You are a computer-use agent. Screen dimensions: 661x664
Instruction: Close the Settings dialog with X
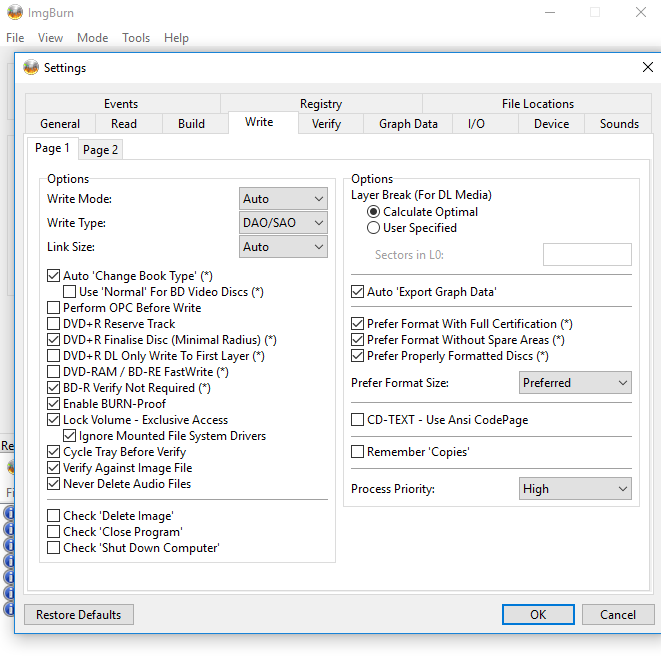[647, 67]
